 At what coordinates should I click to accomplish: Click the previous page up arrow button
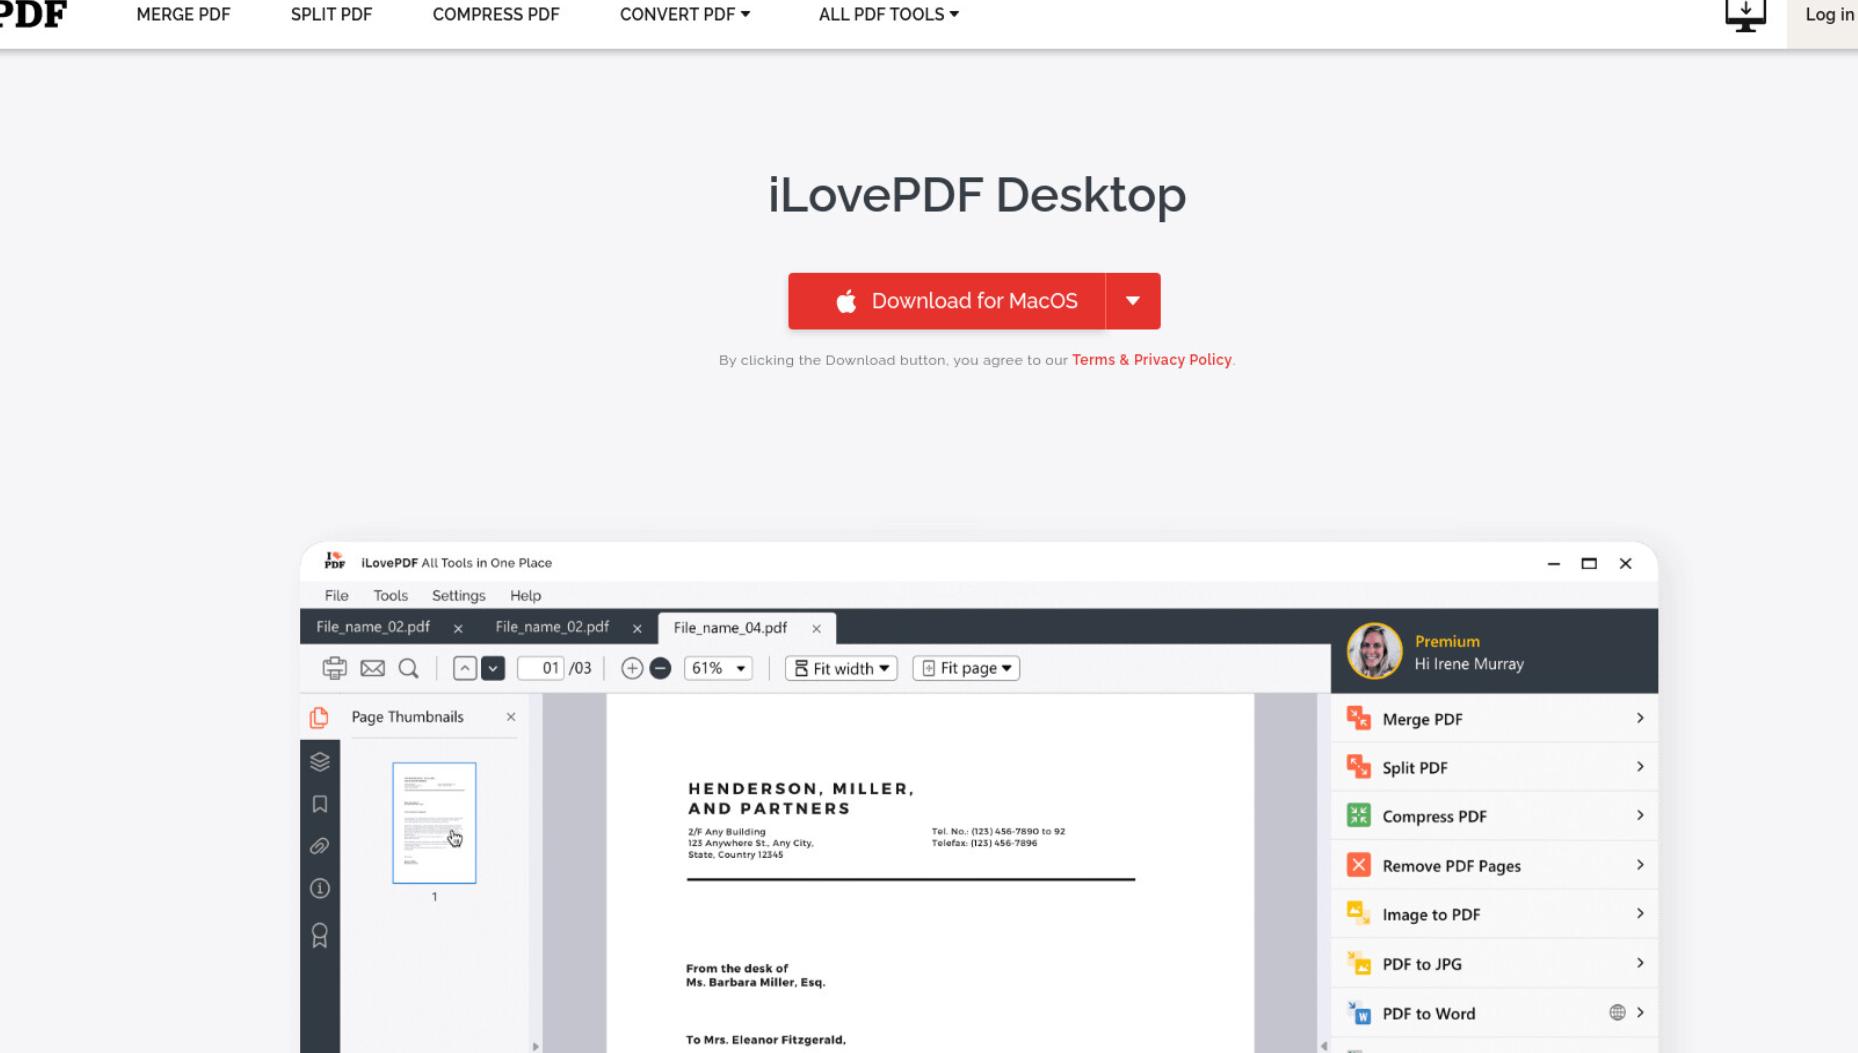coord(465,668)
